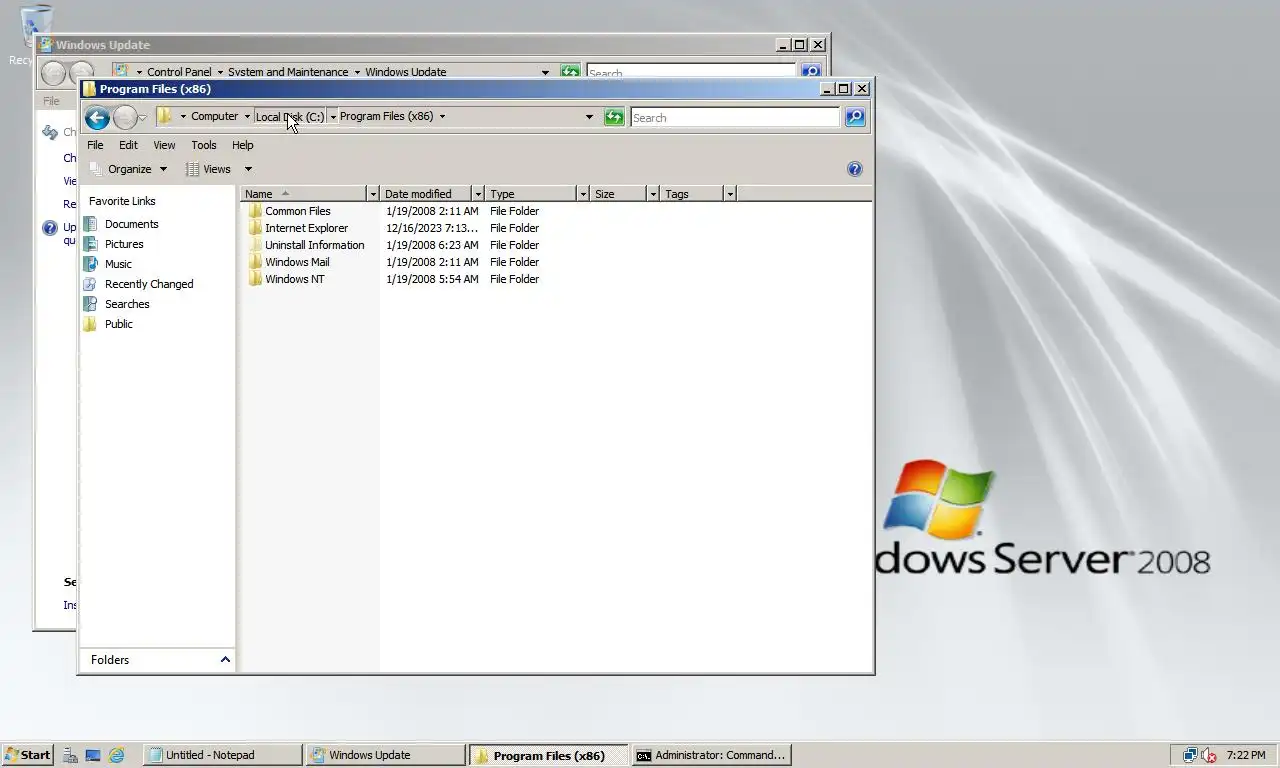Image resolution: width=1280 pixels, height=768 pixels.
Task: Click Server Manager quick launch icon
Action: 70,755
